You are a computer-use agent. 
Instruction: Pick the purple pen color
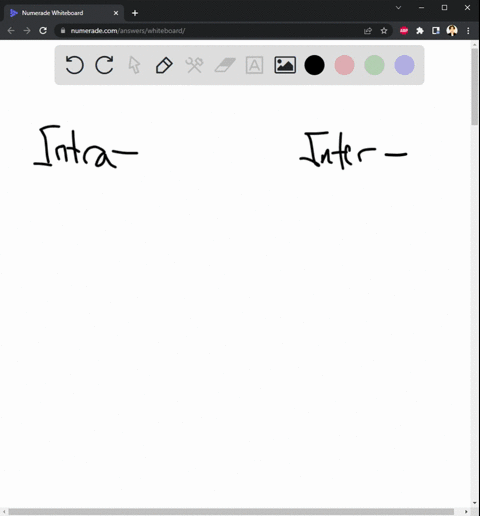[x=404, y=65]
